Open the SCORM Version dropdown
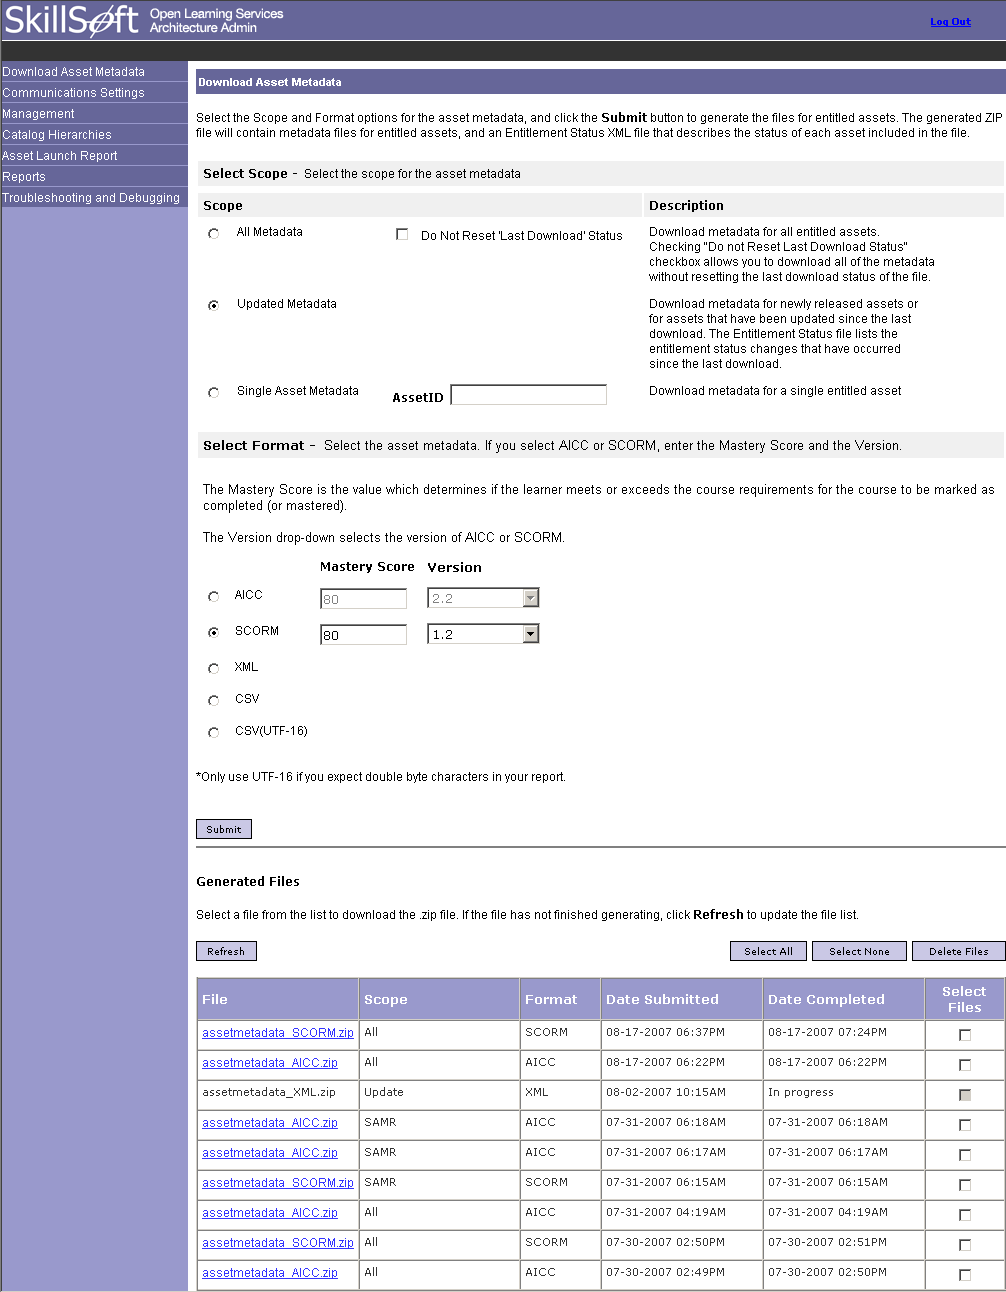Image resolution: width=1006 pixels, height=1292 pixels. point(531,633)
